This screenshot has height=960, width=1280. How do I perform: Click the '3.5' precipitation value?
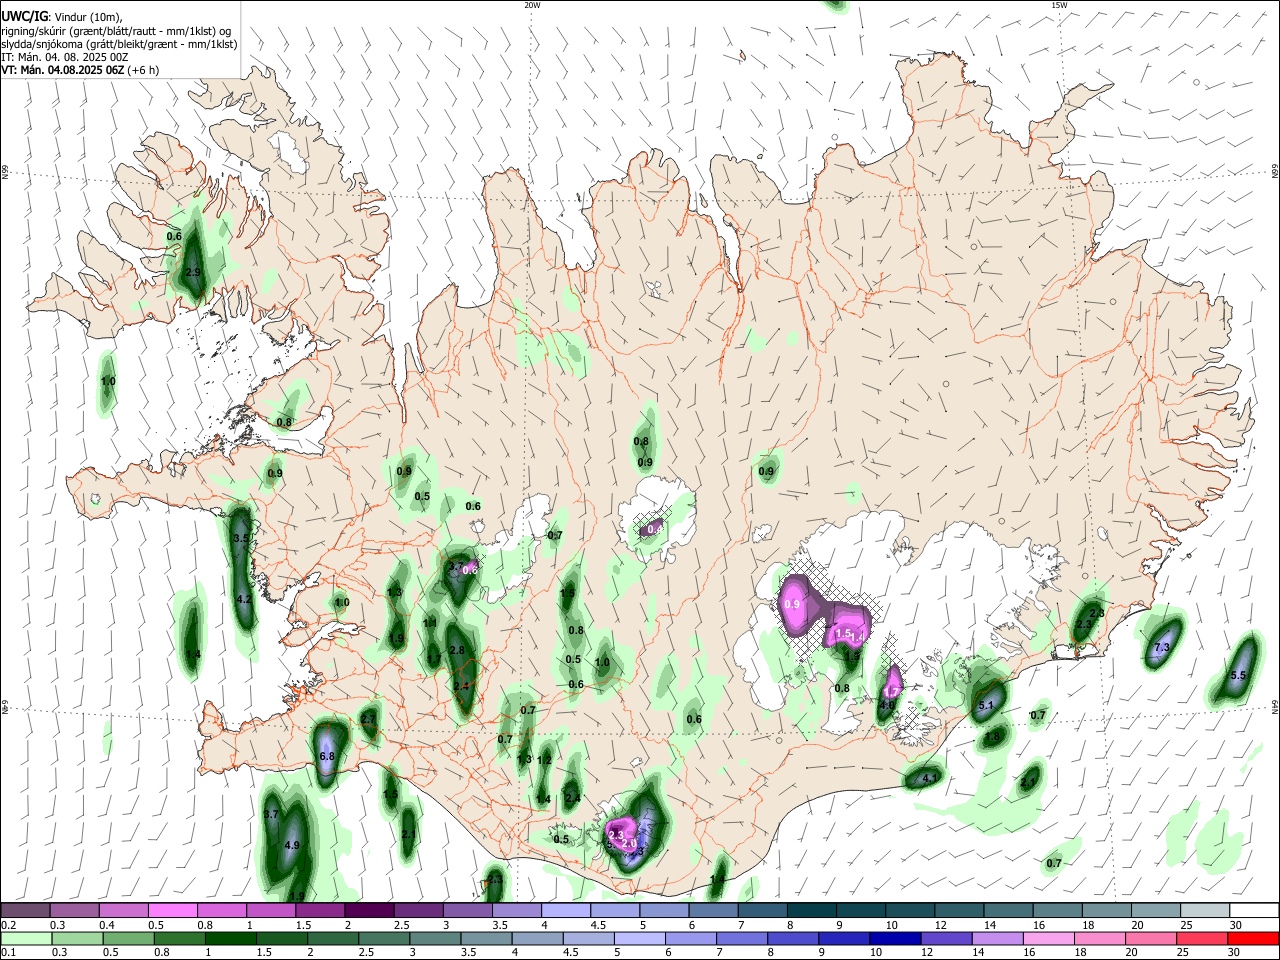(241, 538)
